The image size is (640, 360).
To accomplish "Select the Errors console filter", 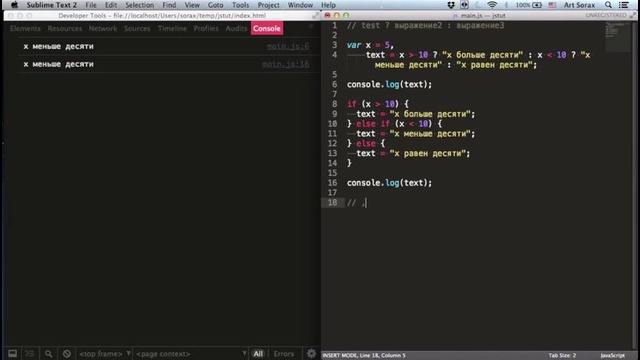I will click(x=284, y=353).
